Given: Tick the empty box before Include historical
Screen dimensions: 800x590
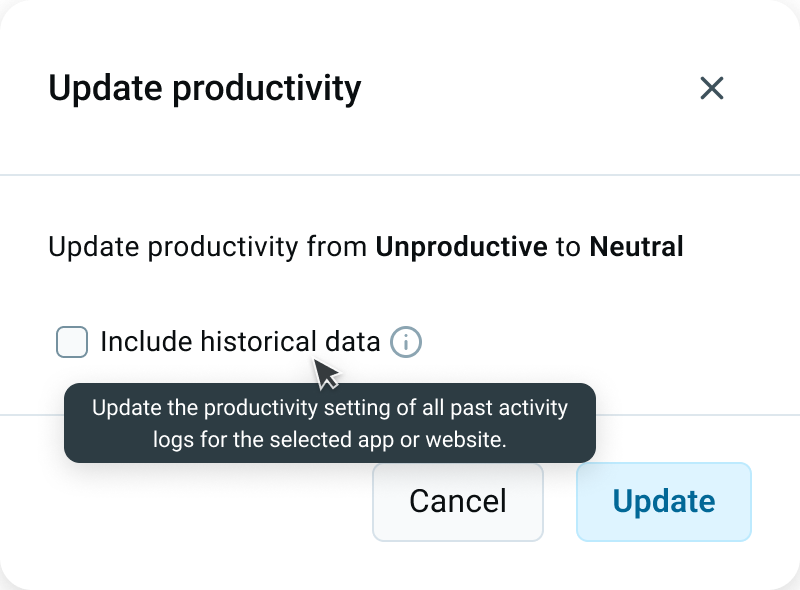Looking at the screenshot, I should pos(72,342).
